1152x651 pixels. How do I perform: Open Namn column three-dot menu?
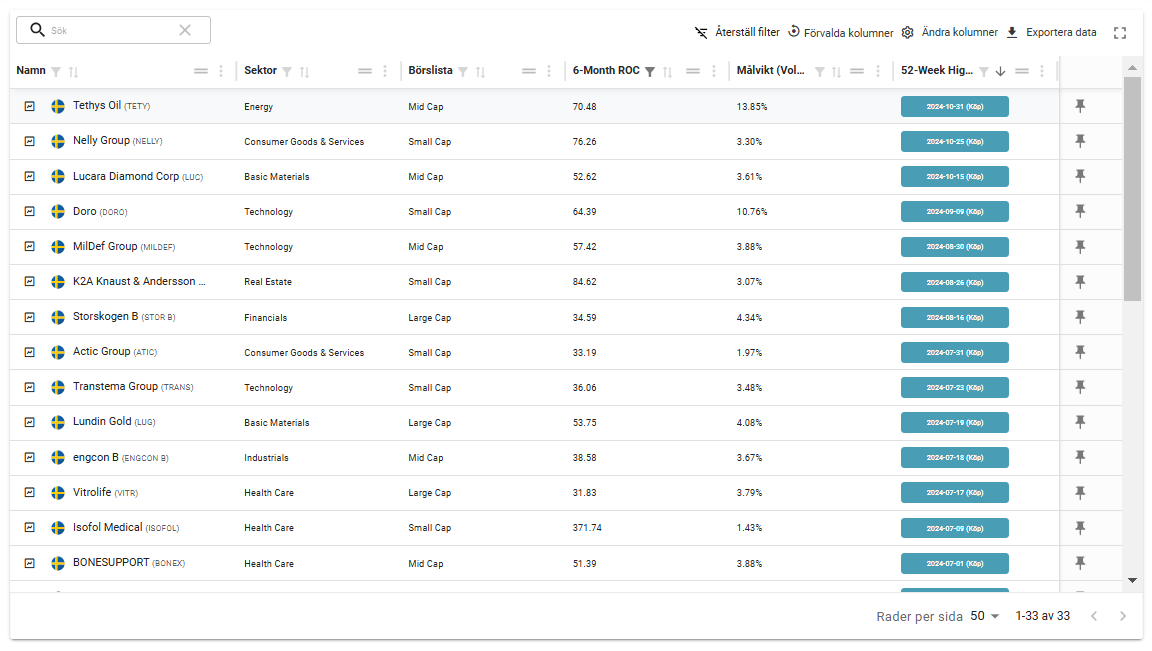click(221, 71)
